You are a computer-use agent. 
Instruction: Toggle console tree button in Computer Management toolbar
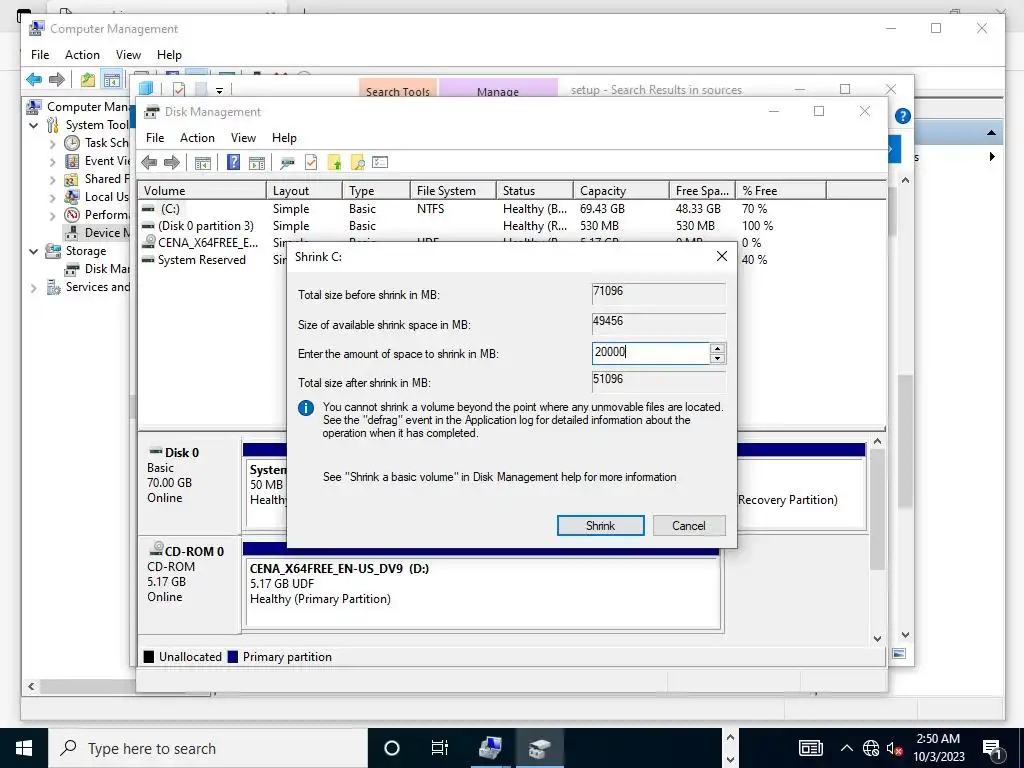tap(112, 80)
